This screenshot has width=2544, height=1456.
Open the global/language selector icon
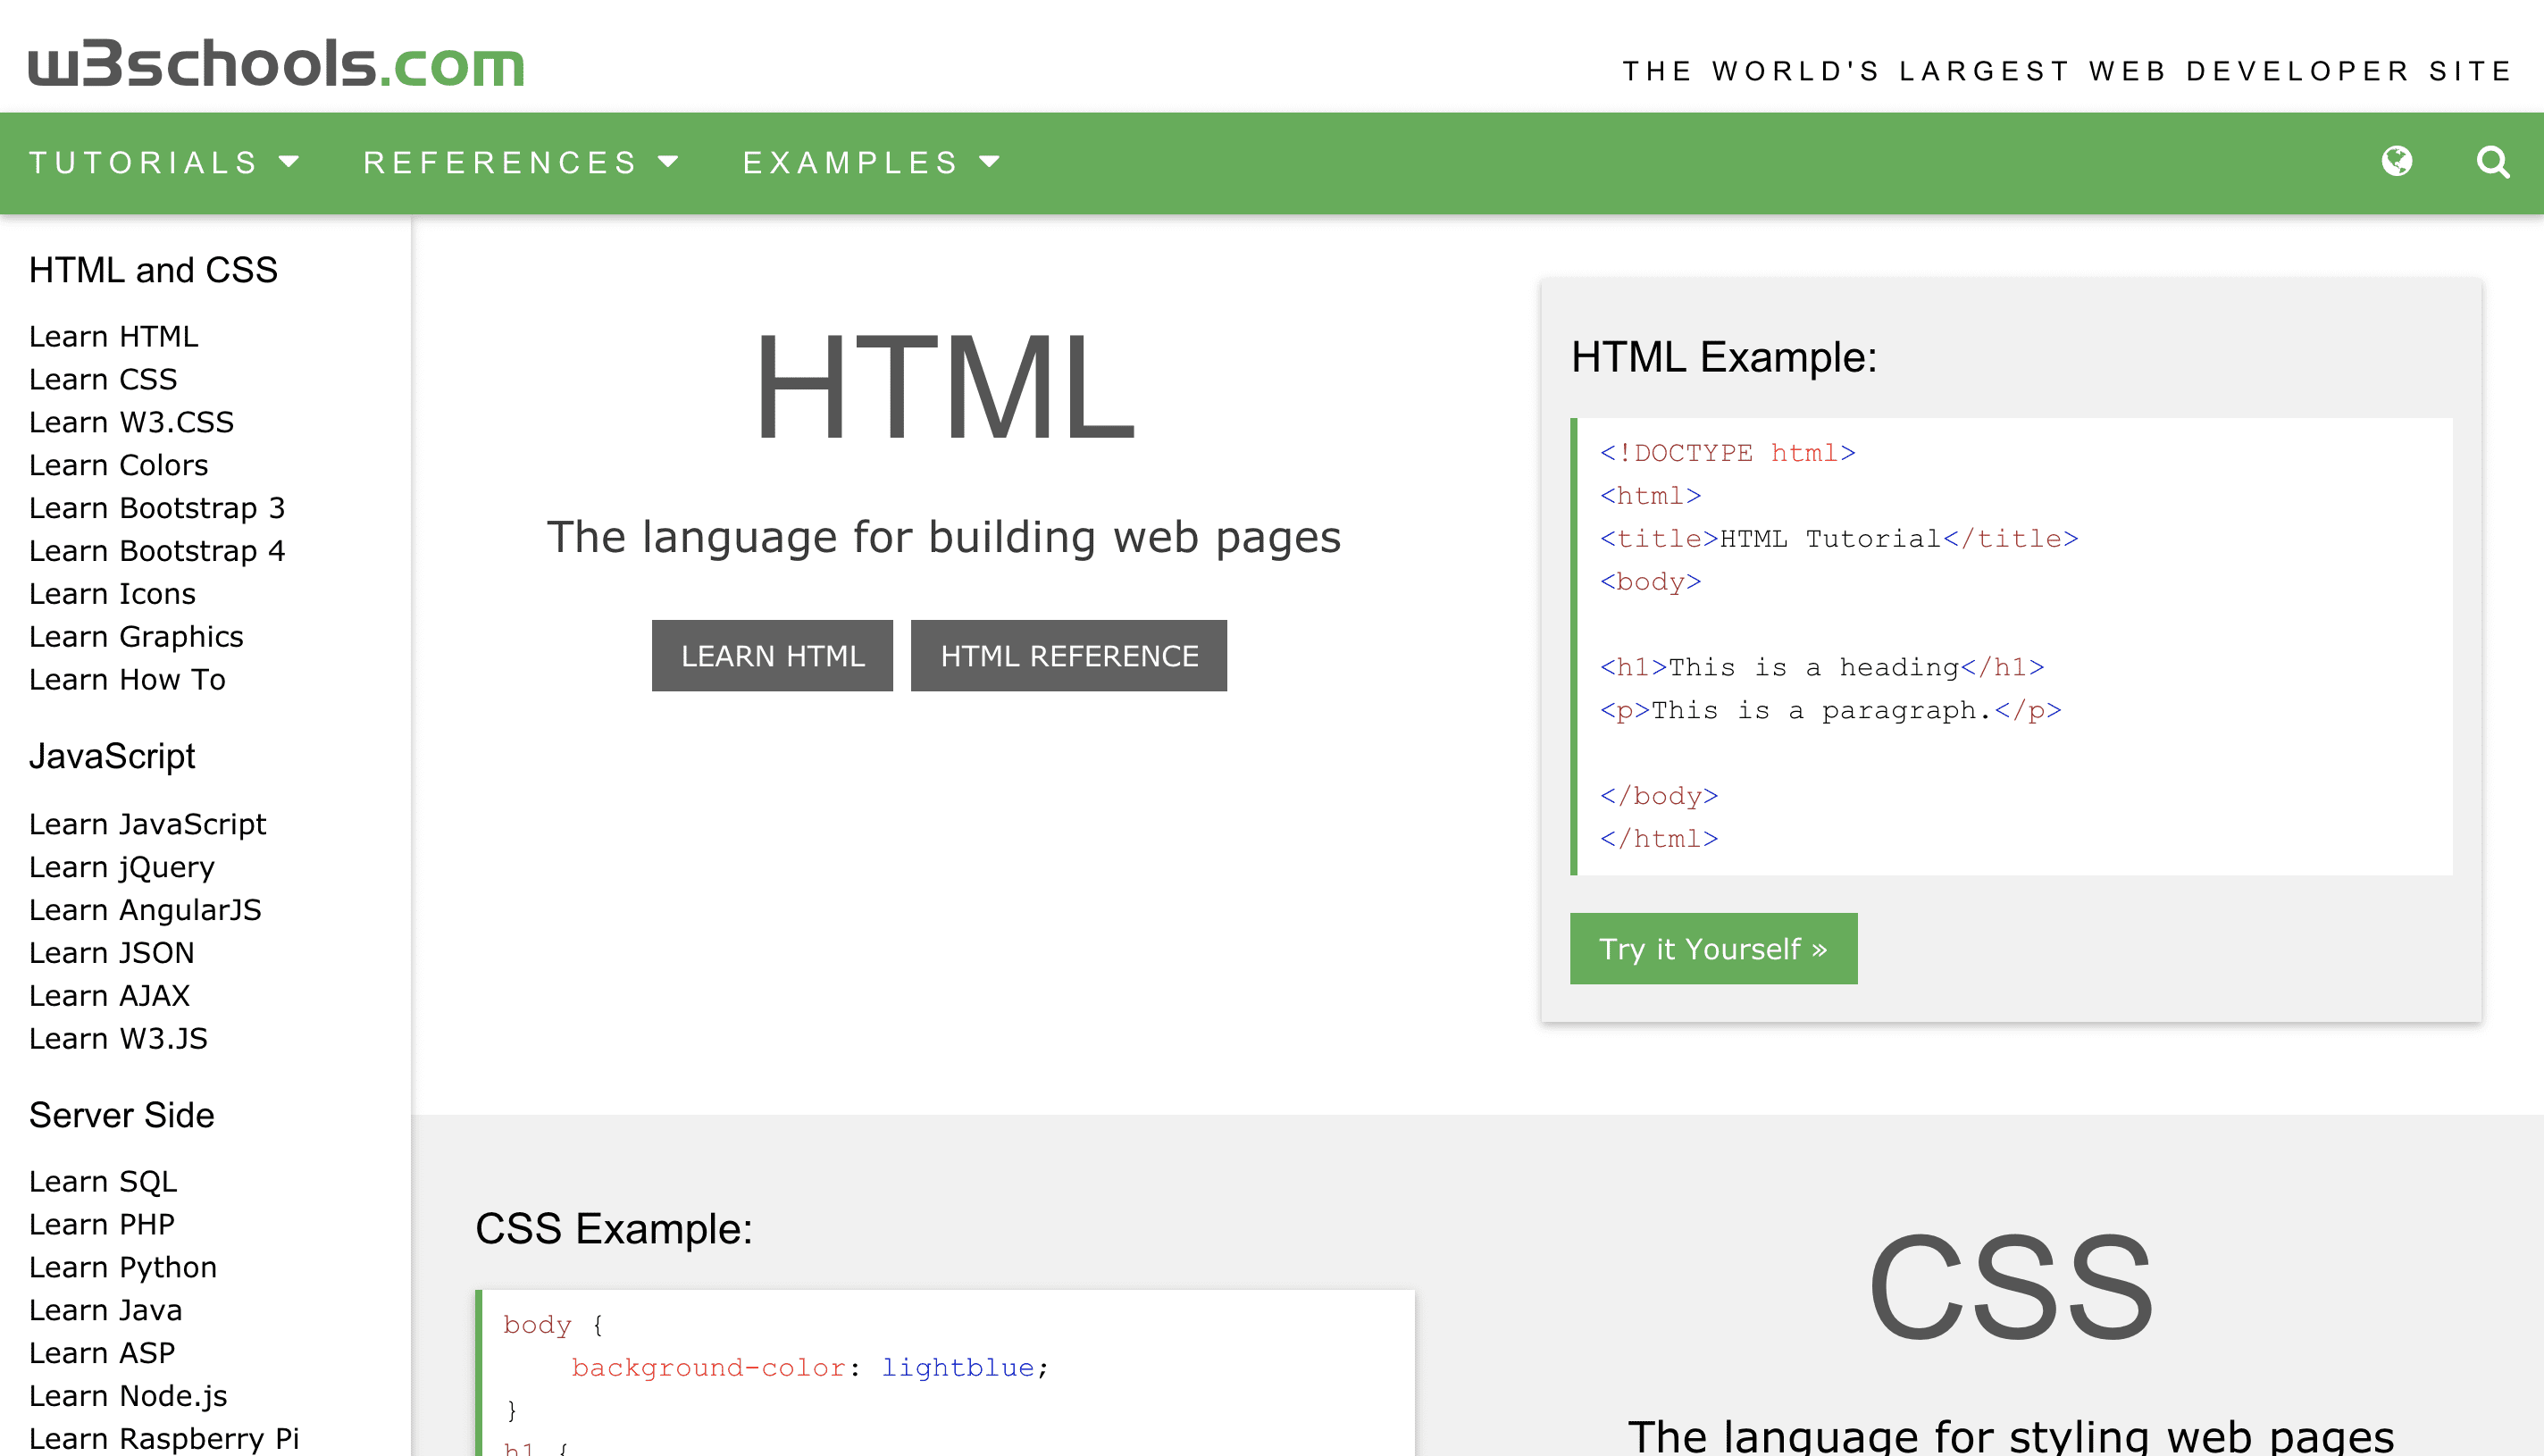(x=2396, y=161)
